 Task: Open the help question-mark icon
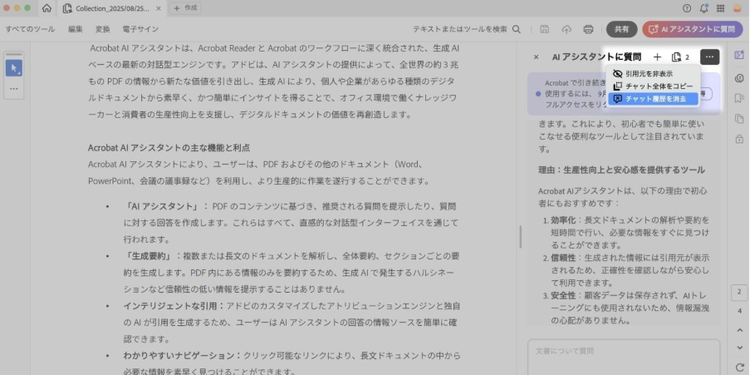click(687, 8)
